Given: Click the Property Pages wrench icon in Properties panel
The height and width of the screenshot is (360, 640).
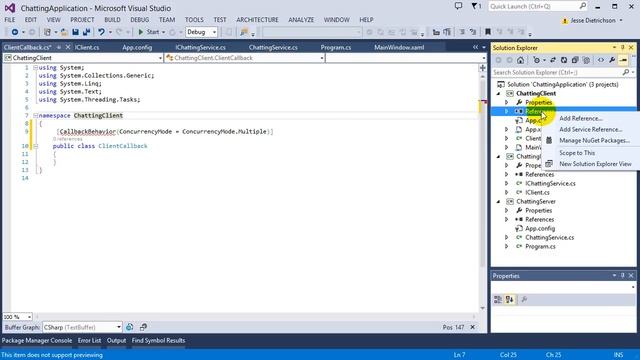Looking at the screenshot, I should [524, 300].
